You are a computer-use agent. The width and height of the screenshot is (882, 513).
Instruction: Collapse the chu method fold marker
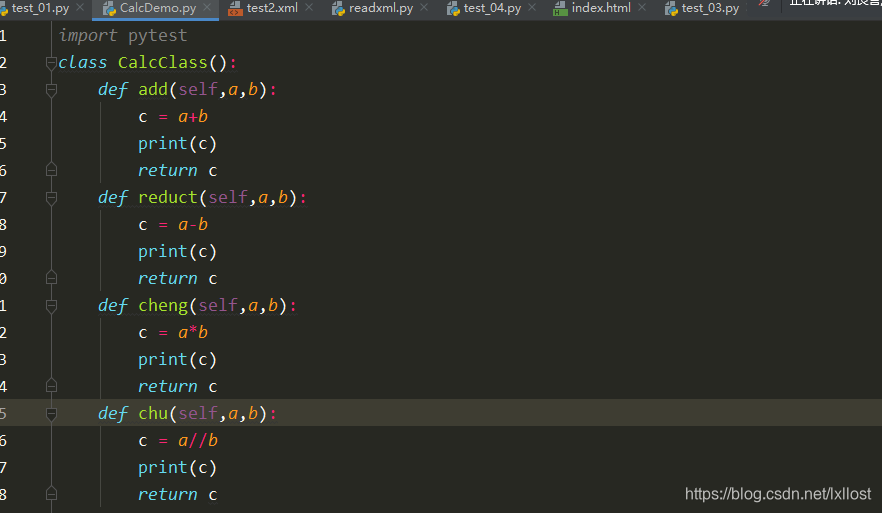click(51, 413)
